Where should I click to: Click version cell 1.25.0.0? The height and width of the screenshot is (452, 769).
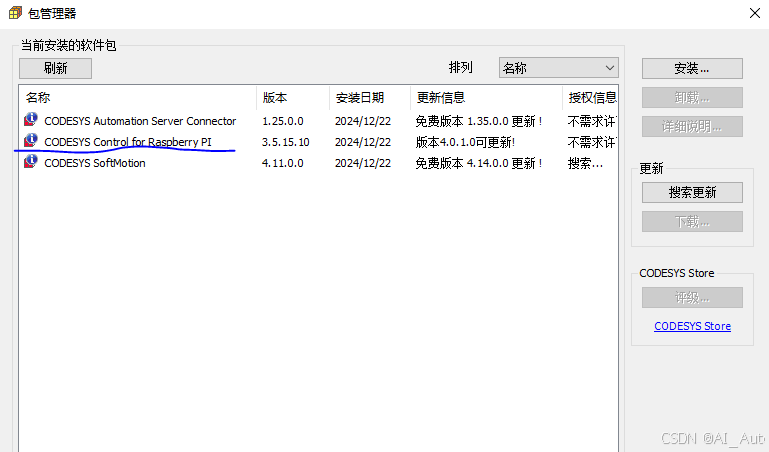(282, 121)
